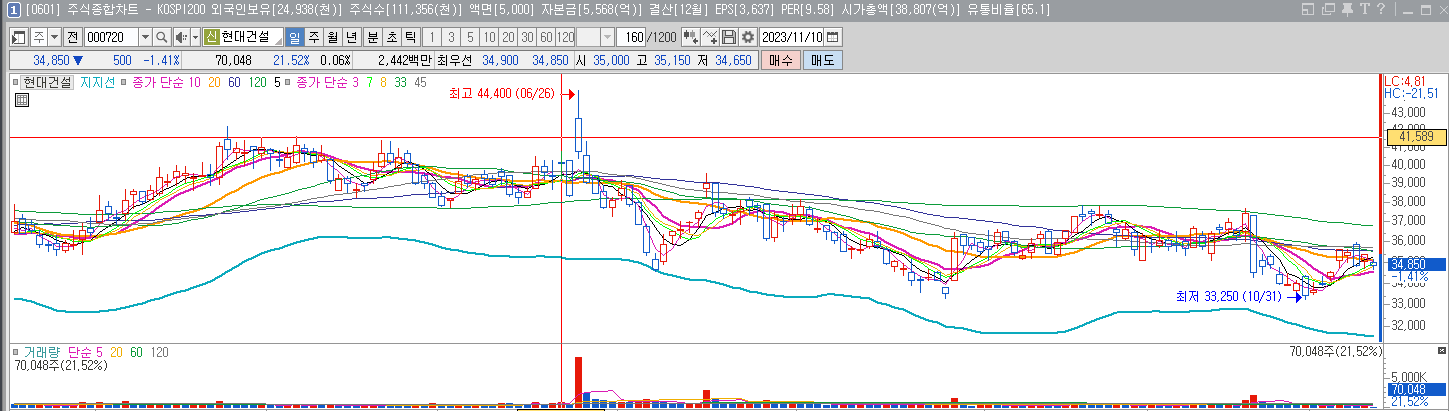Click the candle compare chart icon
Image resolution: width=1449 pixels, height=411 pixels.
(690, 37)
